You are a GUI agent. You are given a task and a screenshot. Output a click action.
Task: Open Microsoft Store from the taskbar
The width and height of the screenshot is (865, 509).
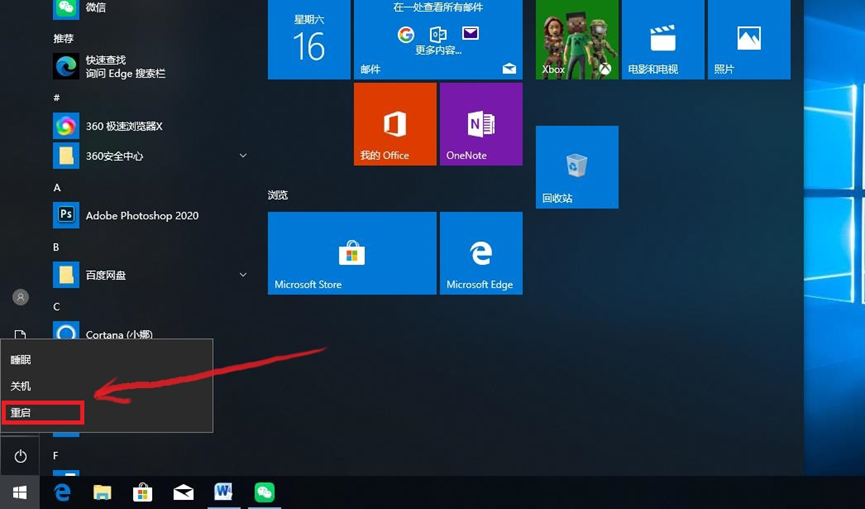[x=142, y=492]
